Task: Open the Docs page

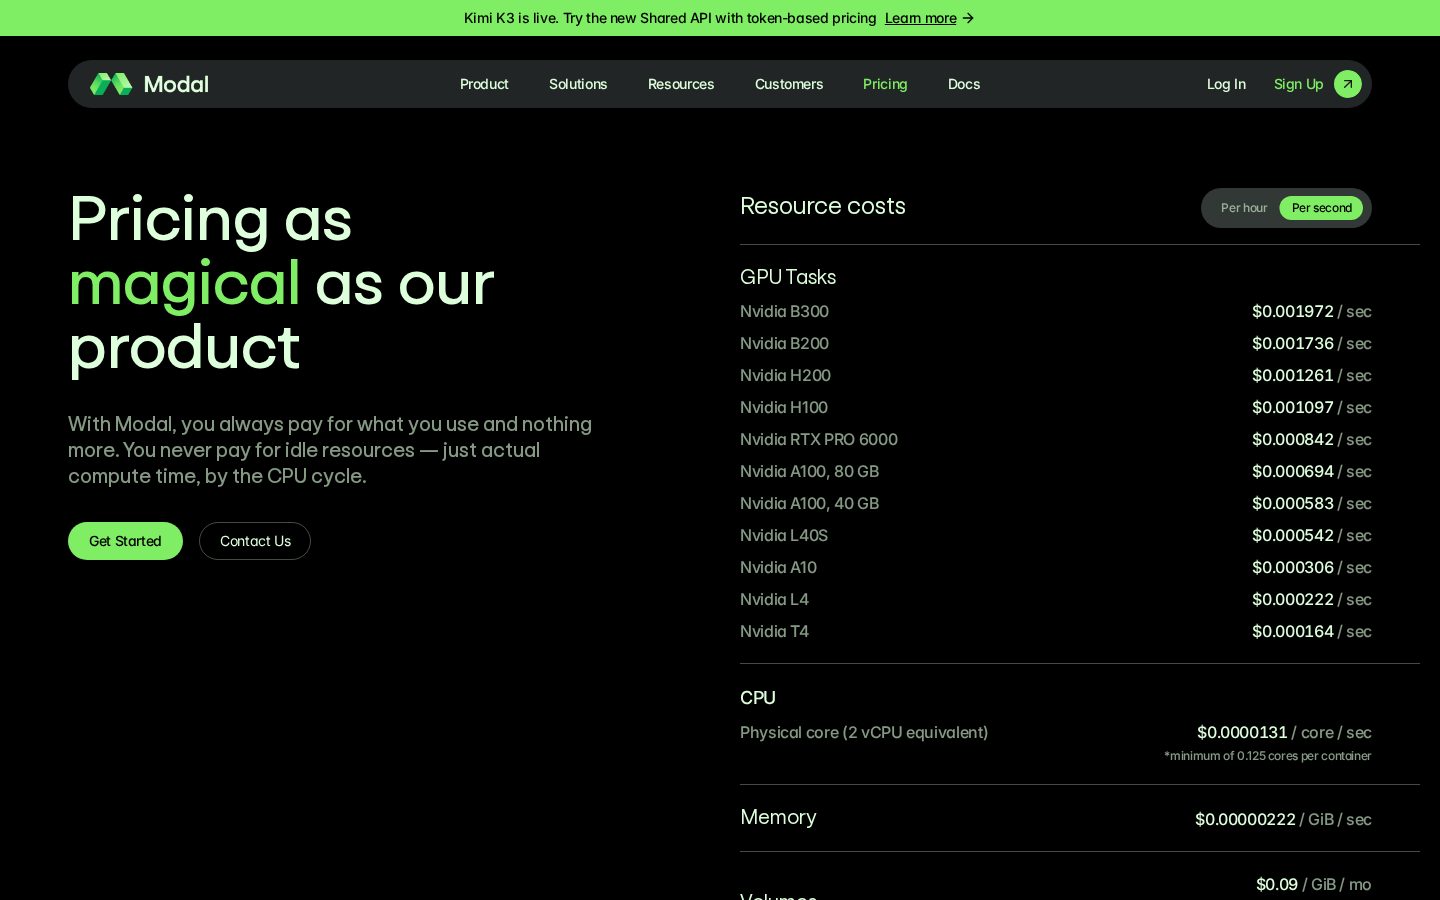Action: (964, 84)
